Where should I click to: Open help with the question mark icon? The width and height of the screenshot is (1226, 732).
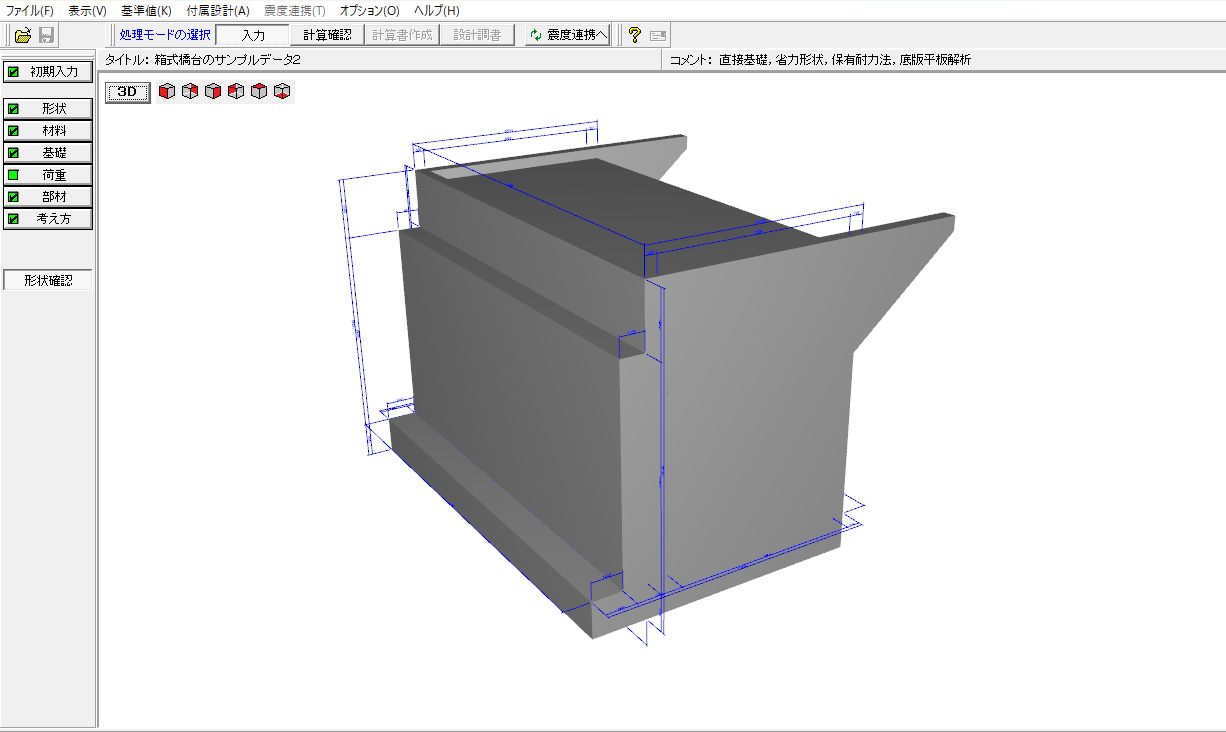point(634,35)
